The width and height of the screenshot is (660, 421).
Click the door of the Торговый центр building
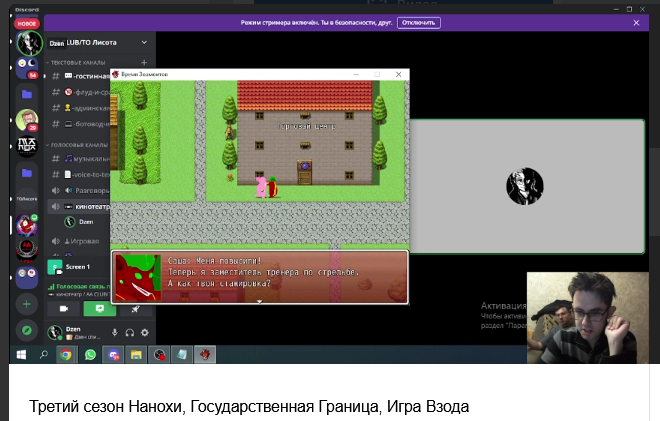305,173
